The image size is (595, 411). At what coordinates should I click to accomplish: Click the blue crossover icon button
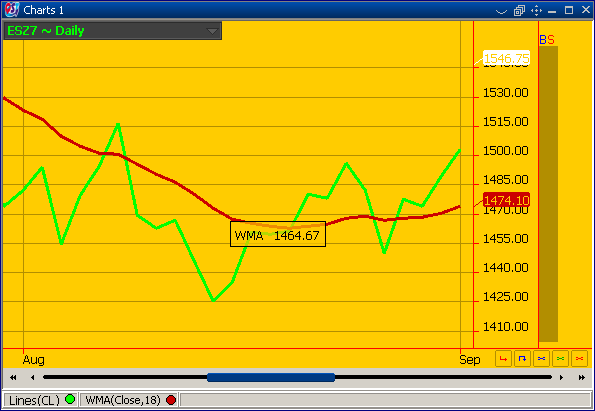(541, 359)
